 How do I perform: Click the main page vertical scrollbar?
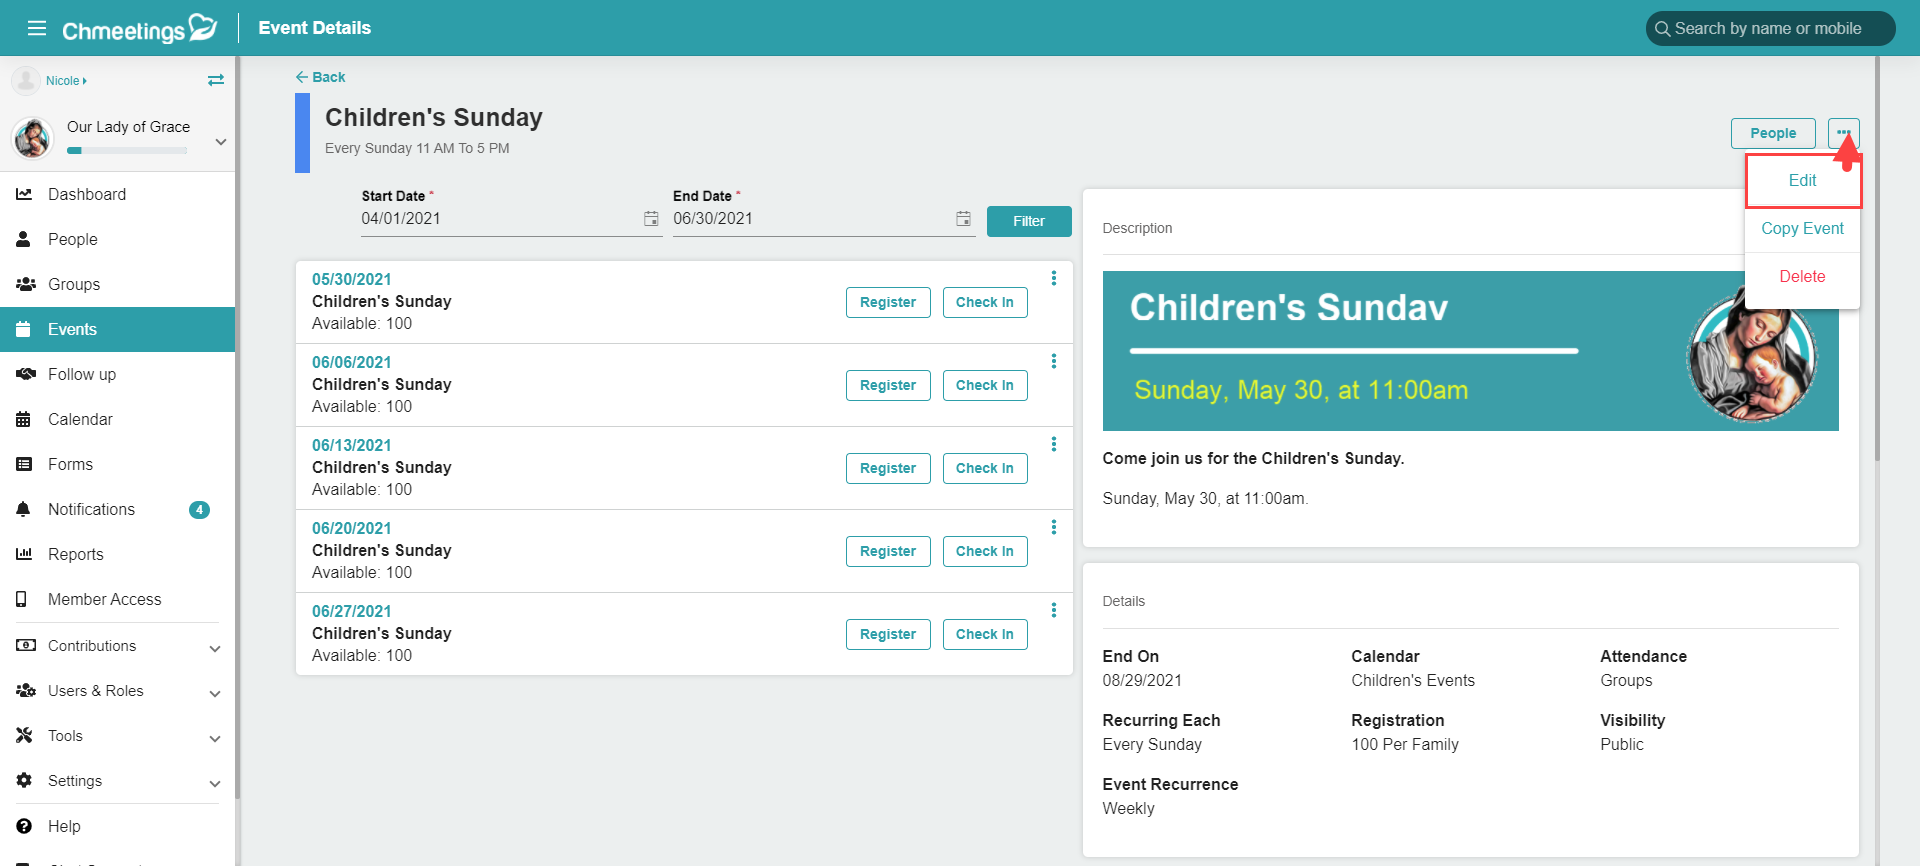pos(1878,260)
